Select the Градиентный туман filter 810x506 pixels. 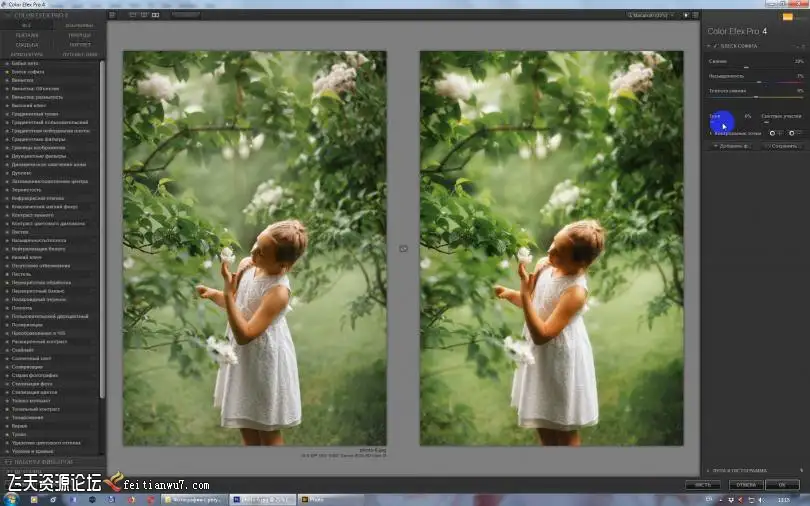point(35,114)
